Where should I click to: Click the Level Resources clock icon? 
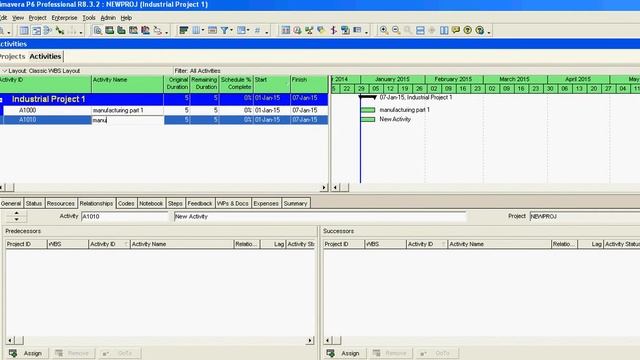[298, 30]
